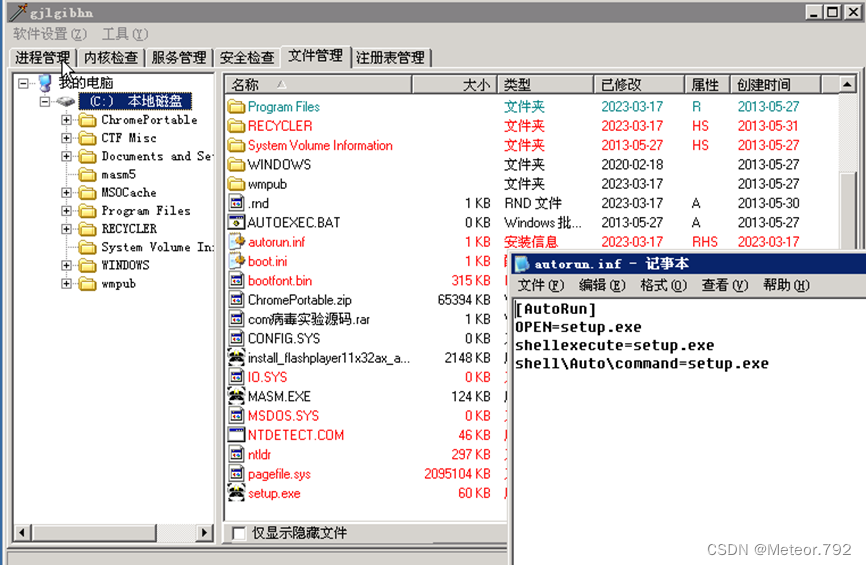The width and height of the screenshot is (866, 565).
Task: Sort file list by 属性 column header
Action: pyautogui.click(x=707, y=85)
